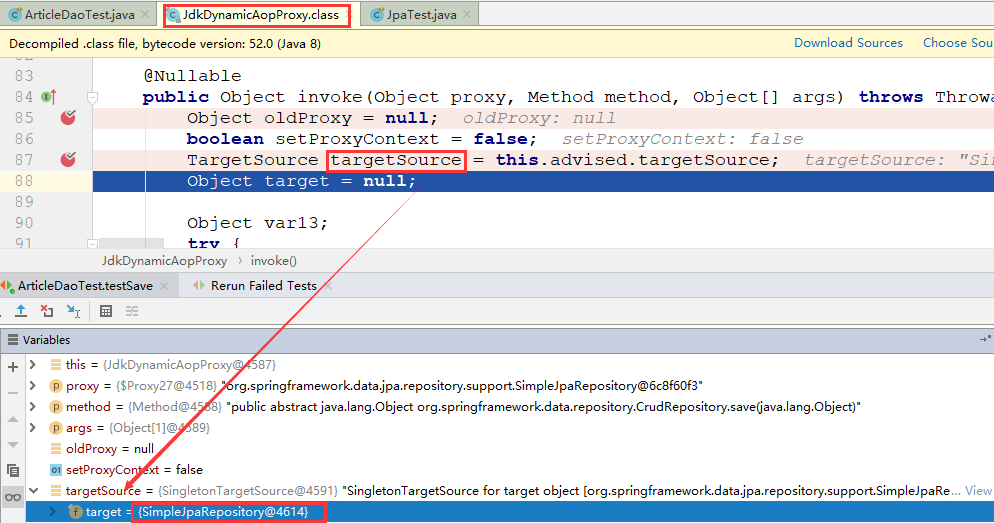Click the remove watch minus icon
This screenshot has height=523, width=994.
pos(13,393)
